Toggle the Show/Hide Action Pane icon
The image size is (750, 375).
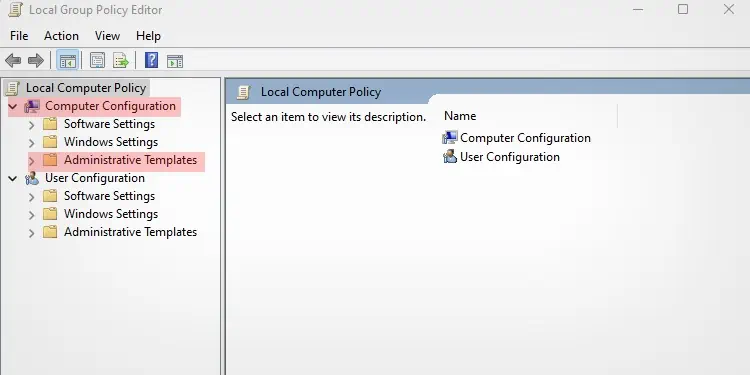coord(175,61)
